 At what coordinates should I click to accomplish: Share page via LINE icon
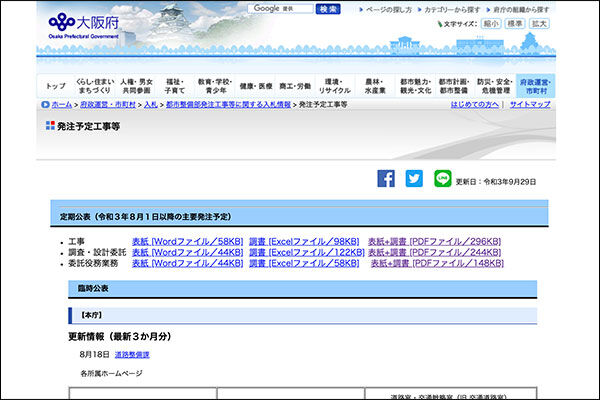pyautogui.click(x=443, y=179)
